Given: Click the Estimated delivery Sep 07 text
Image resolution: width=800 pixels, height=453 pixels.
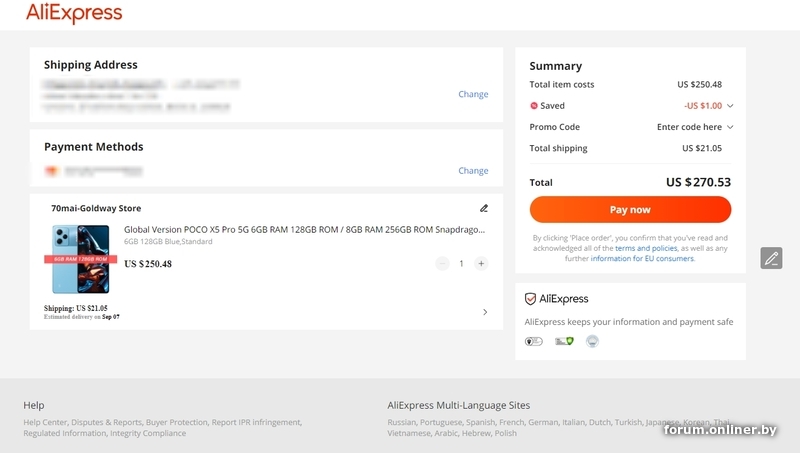Looking at the screenshot, I should tap(82, 317).
